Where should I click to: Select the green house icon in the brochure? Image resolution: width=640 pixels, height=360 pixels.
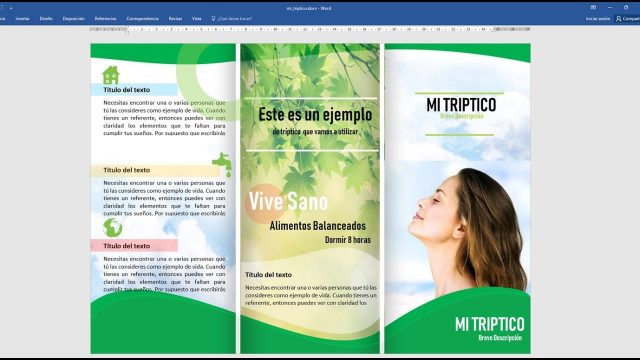(111, 75)
